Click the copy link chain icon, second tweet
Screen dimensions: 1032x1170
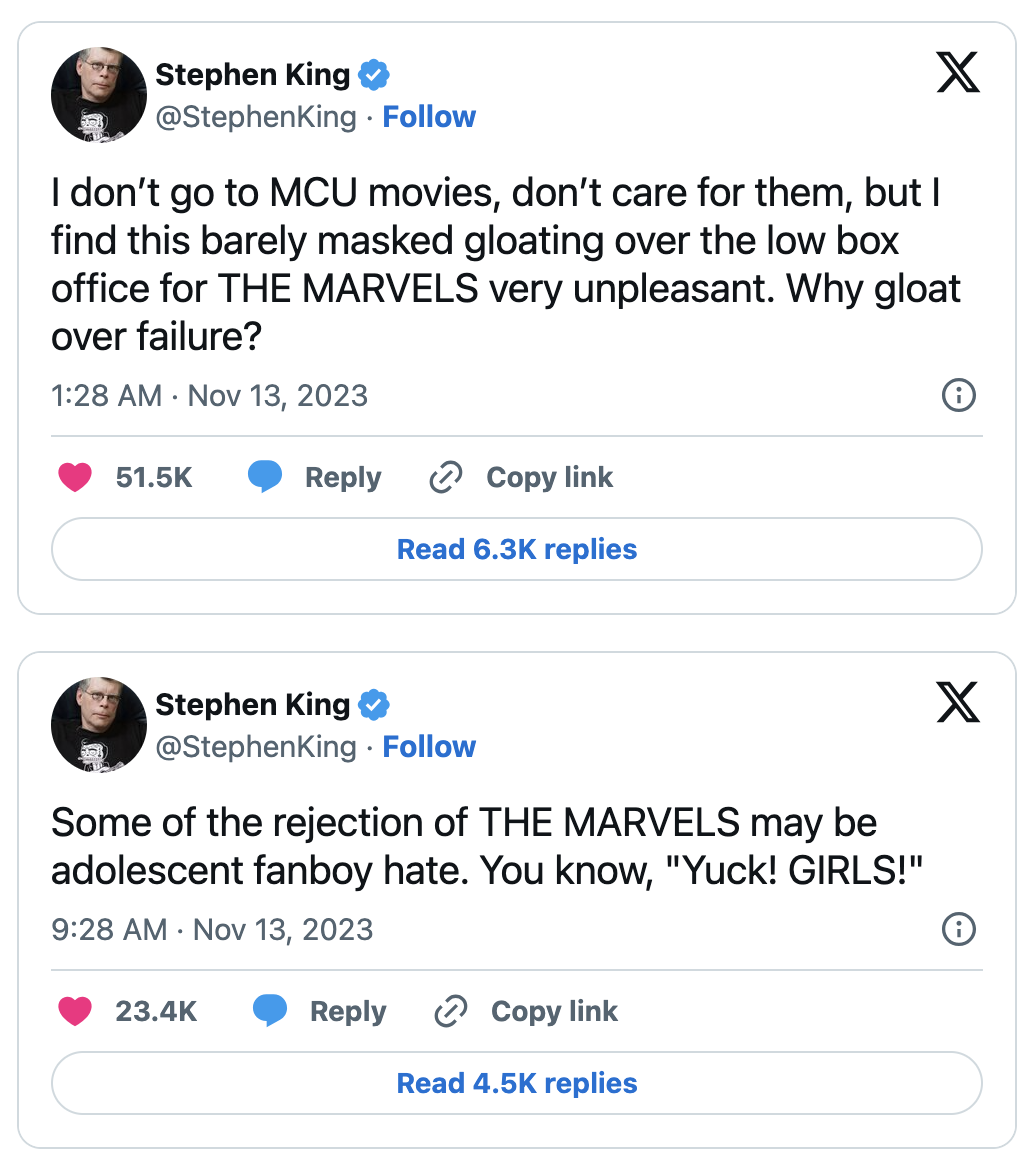450,1013
